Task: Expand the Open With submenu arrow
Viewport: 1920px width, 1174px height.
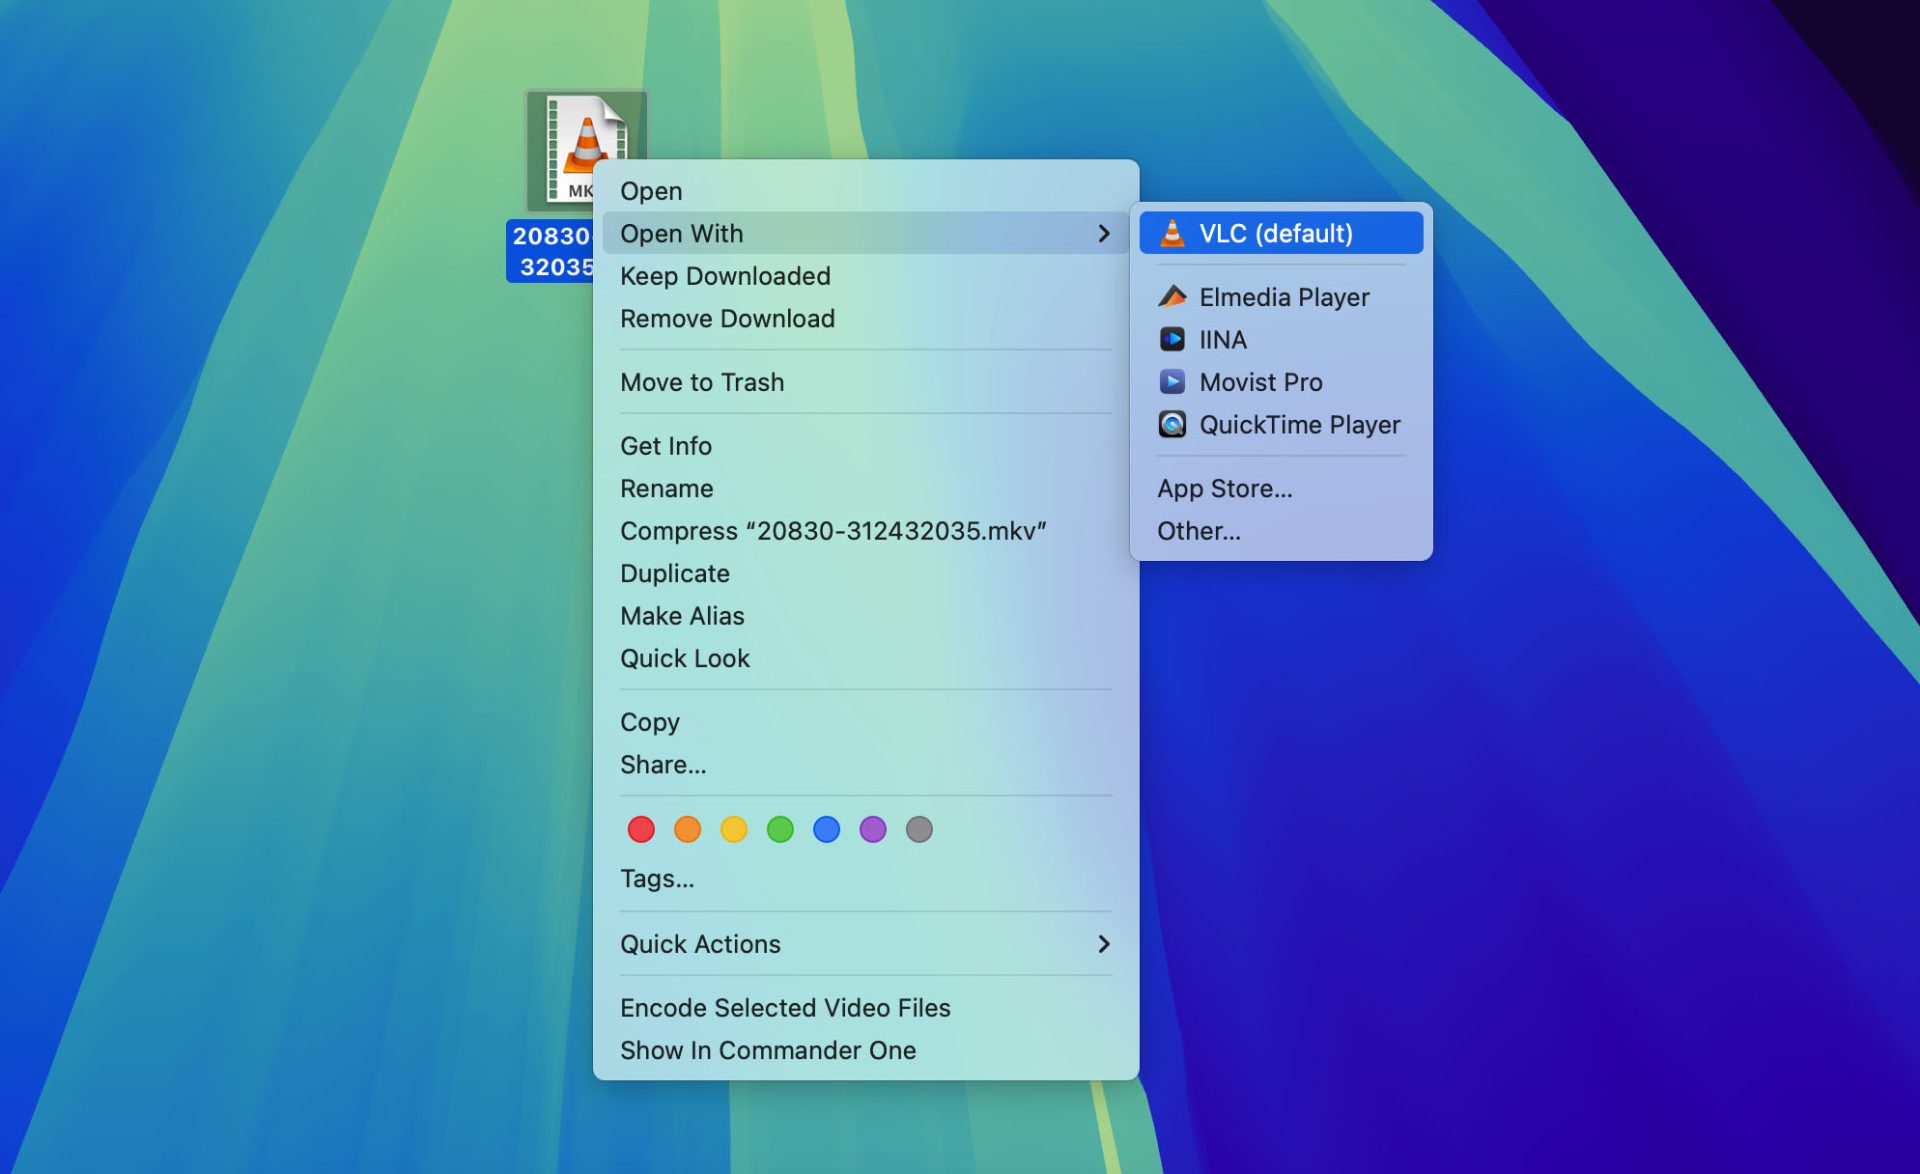Action: (x=1105, y=233)
